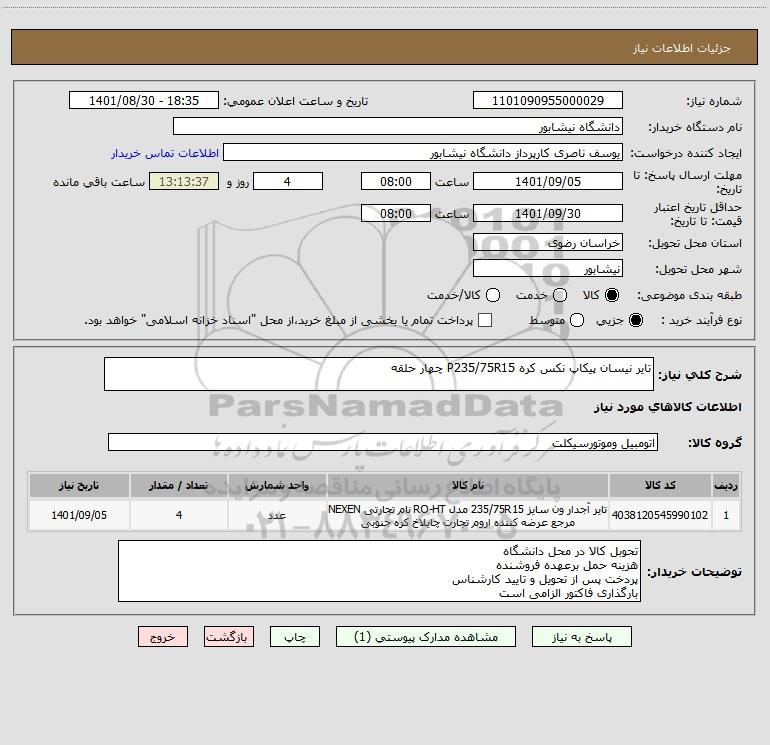Screen dimensions: 770x745
Task: Click the price validity date 1401/09/30 field
Action: click(548, 214)
